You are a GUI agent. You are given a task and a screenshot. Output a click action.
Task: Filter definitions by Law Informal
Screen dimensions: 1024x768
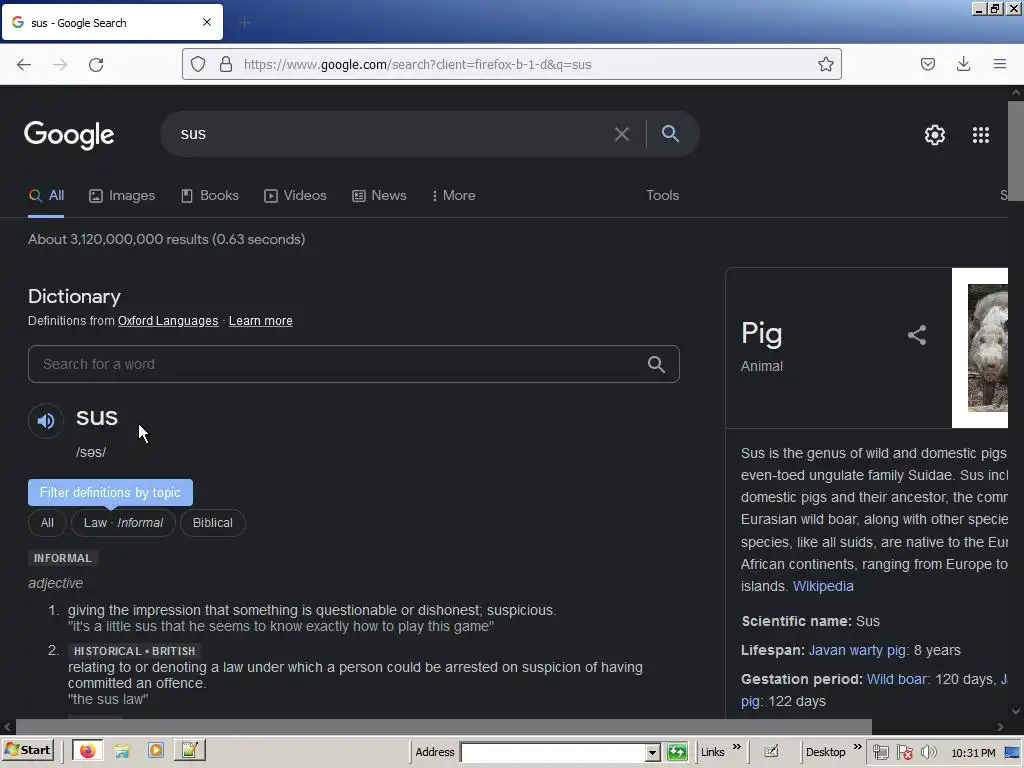click(x=123, y=523)
